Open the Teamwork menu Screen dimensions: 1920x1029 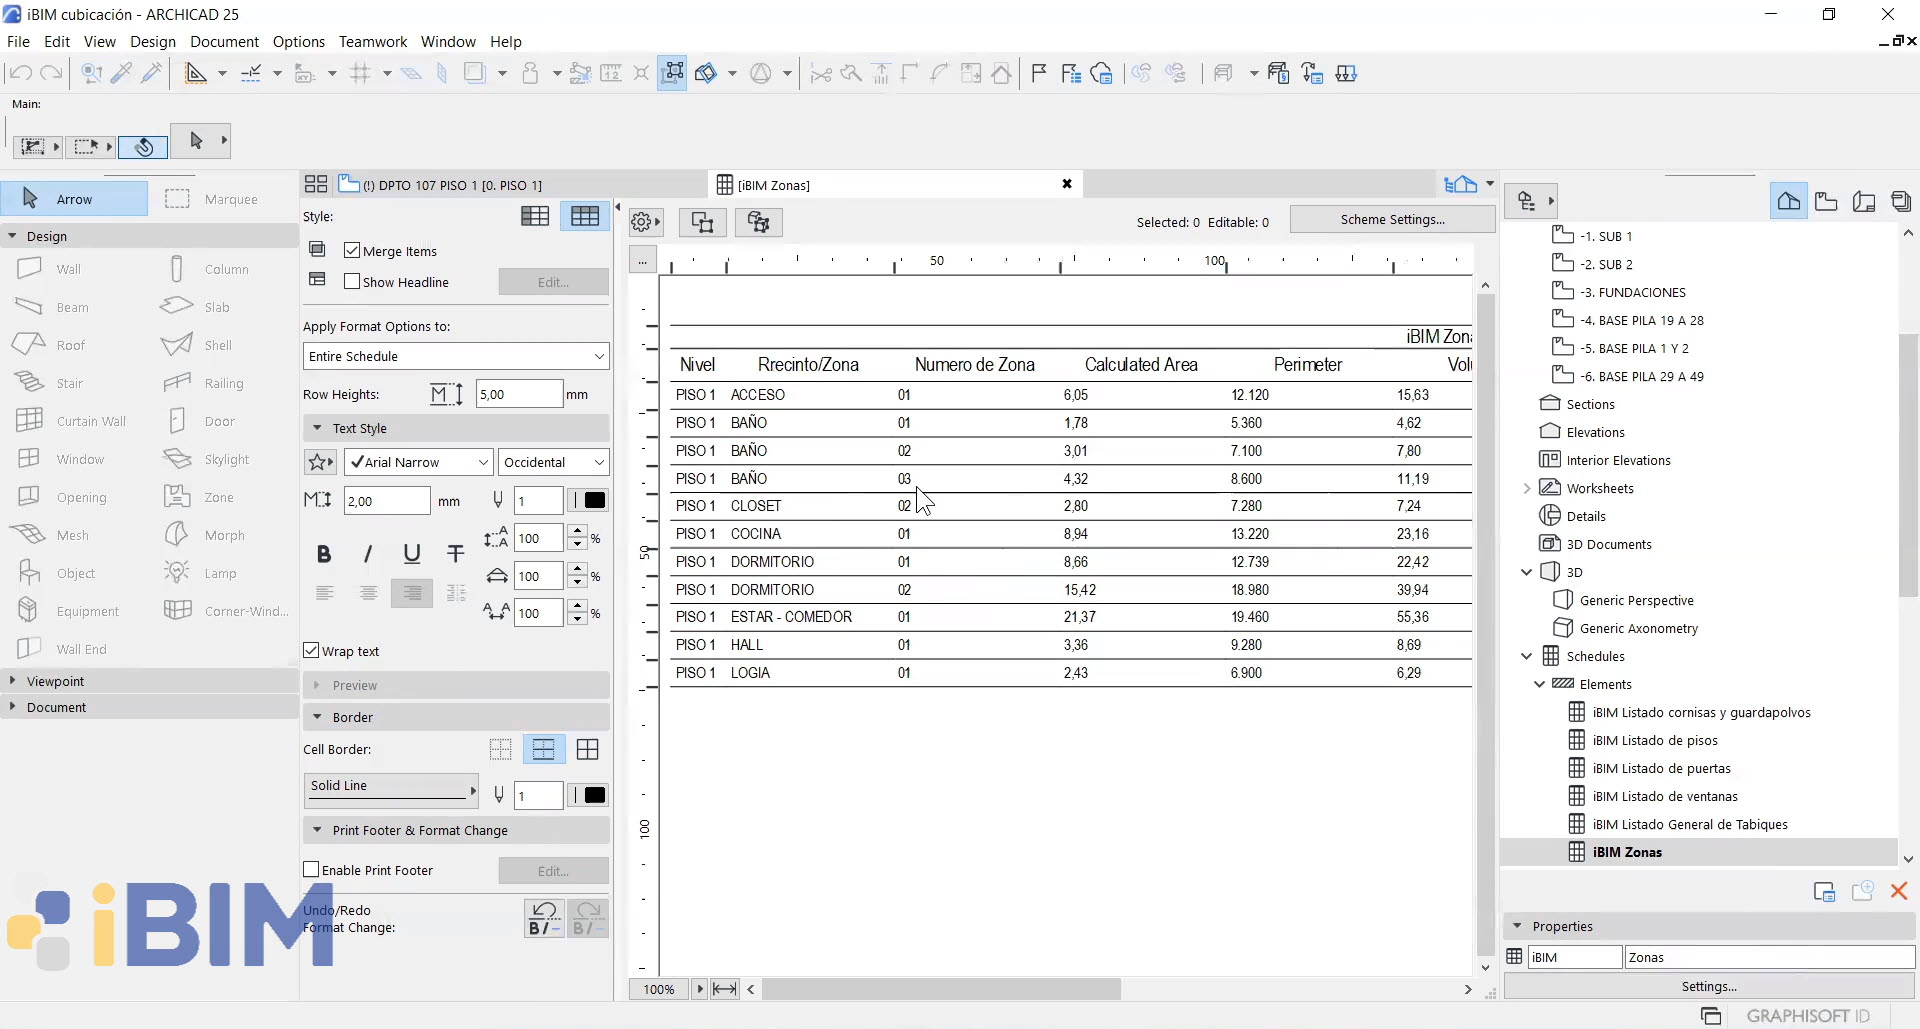372,41
